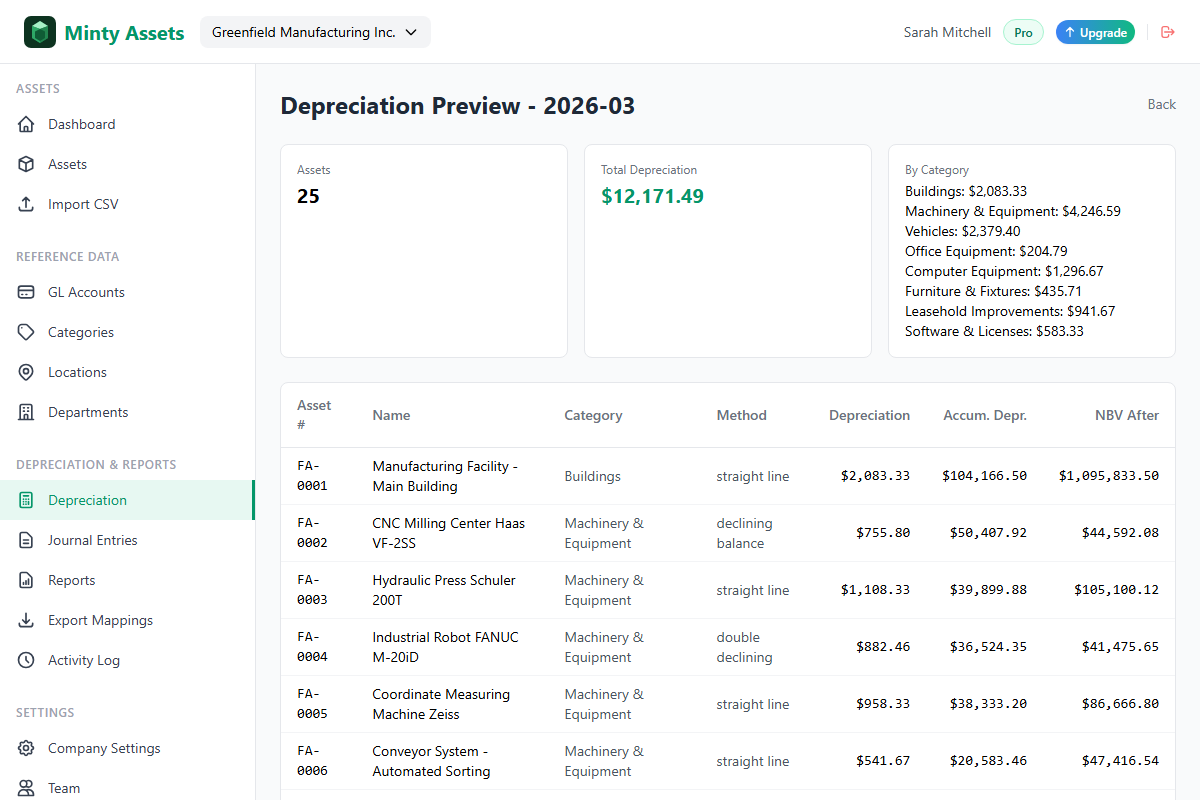Click the Categories tag icon
Screen dimensions: 1200x800
(27, 332)
